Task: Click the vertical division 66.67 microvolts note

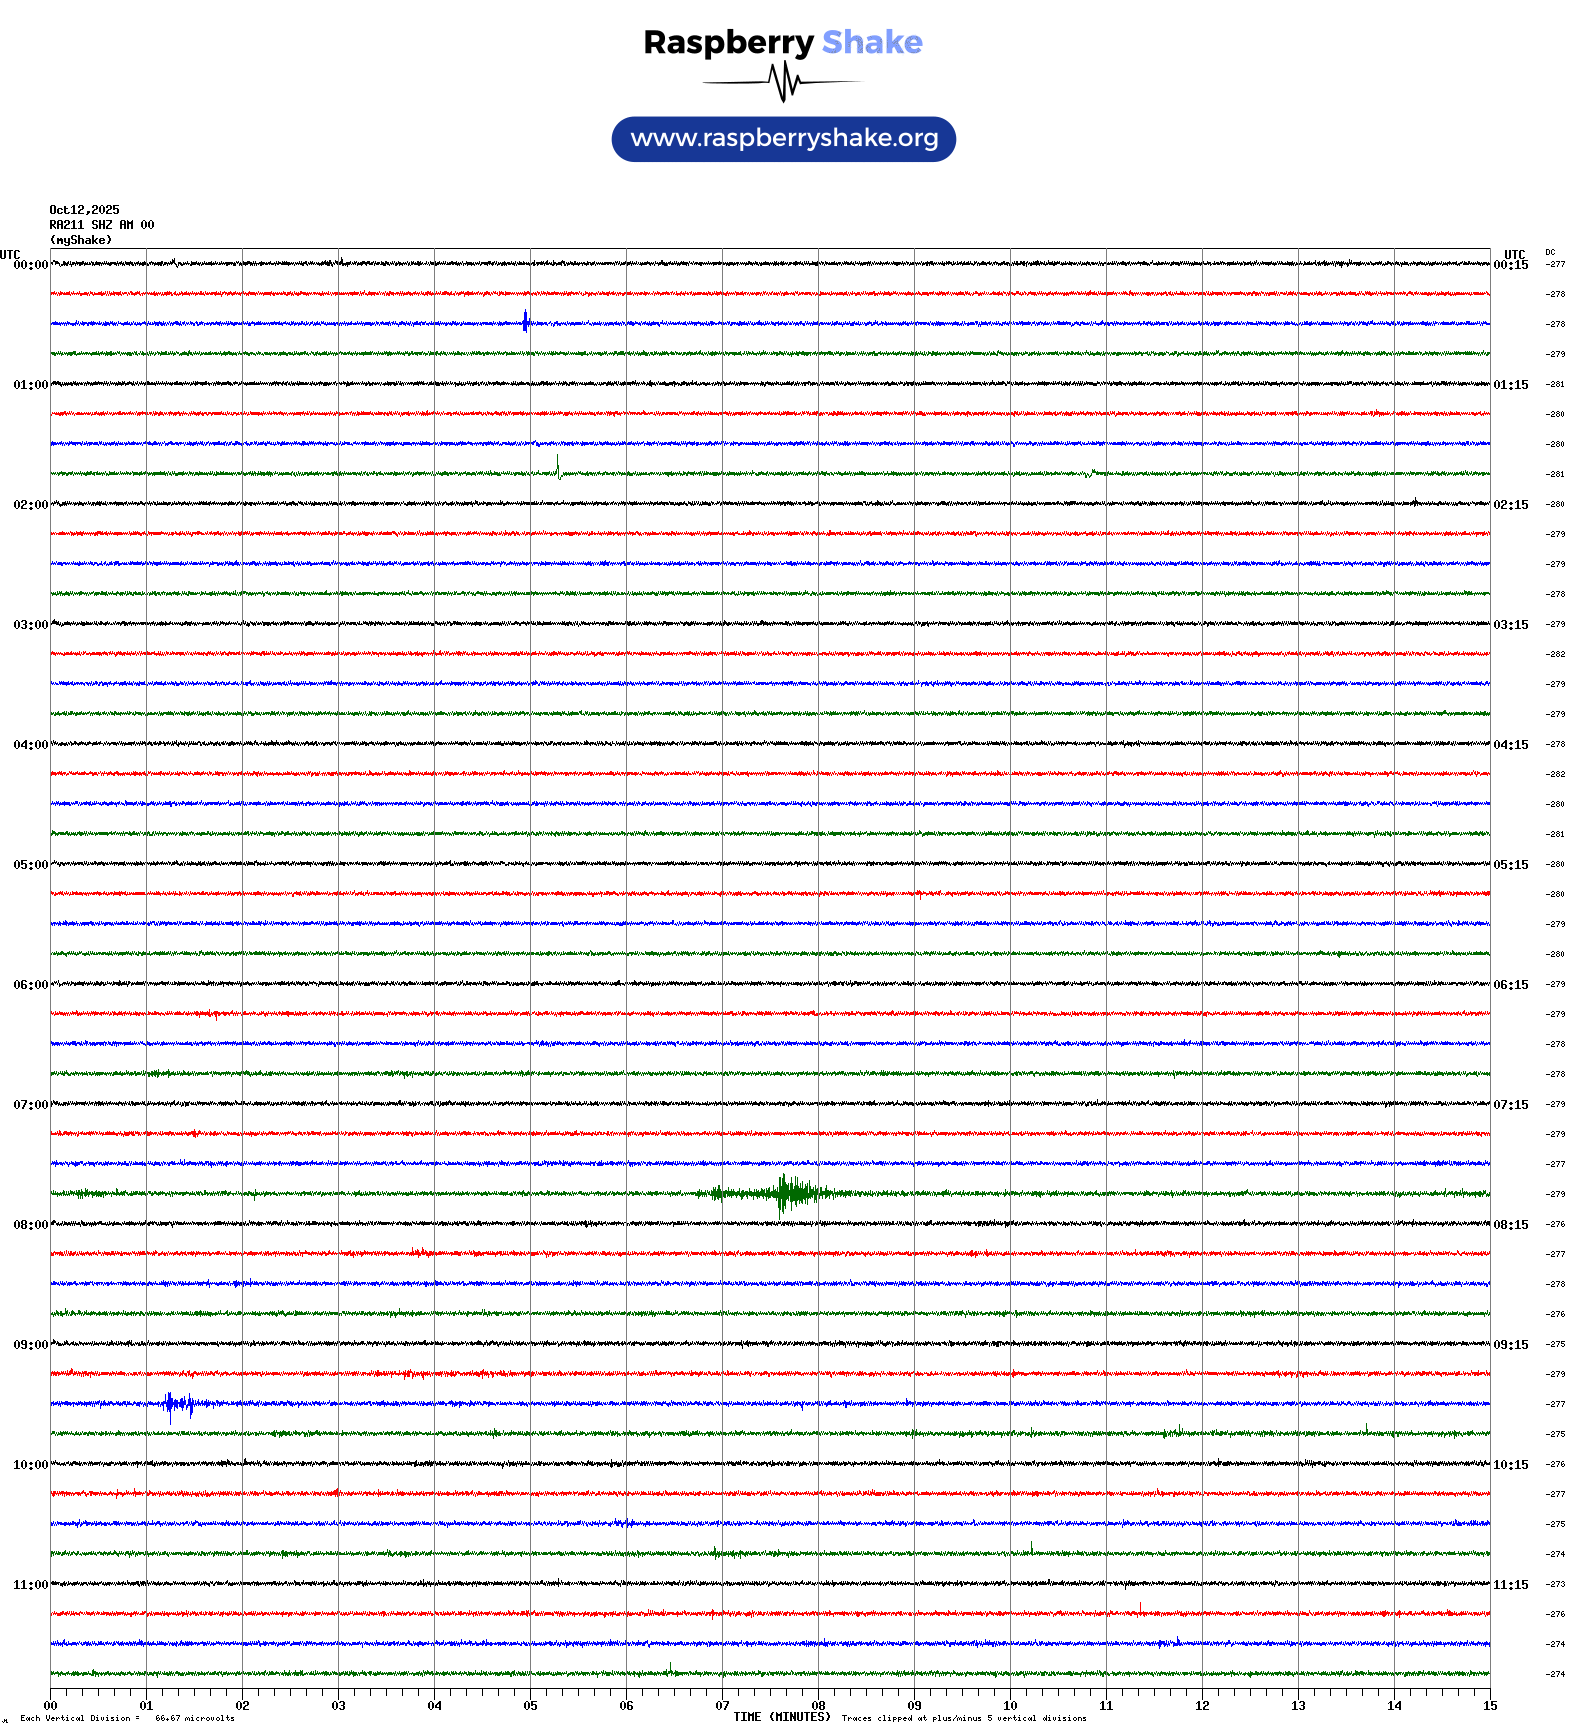Action: pos(127,1719)
